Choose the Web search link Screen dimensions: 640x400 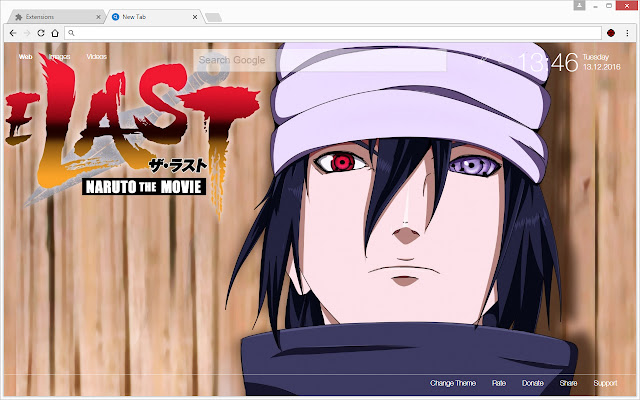[x=25, y=56]
